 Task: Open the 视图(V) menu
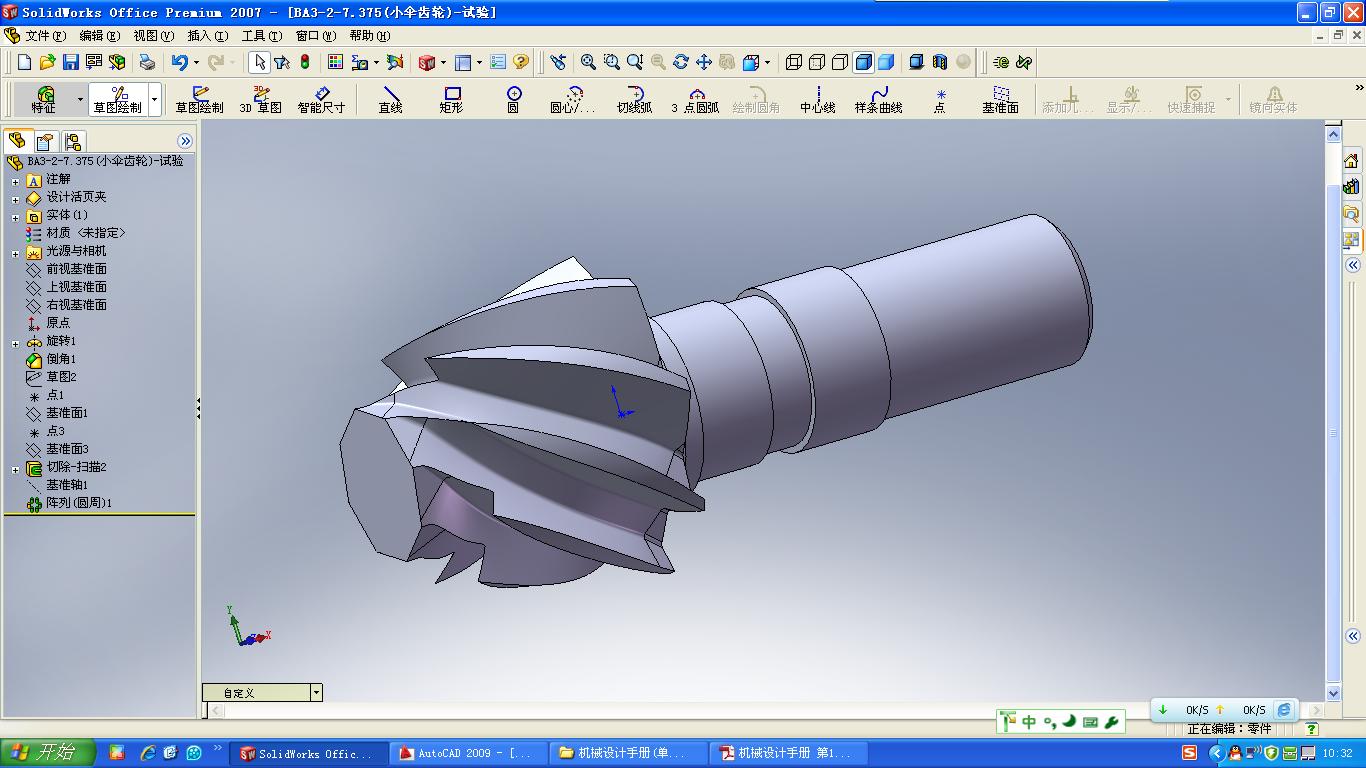[x=154, y=35]
